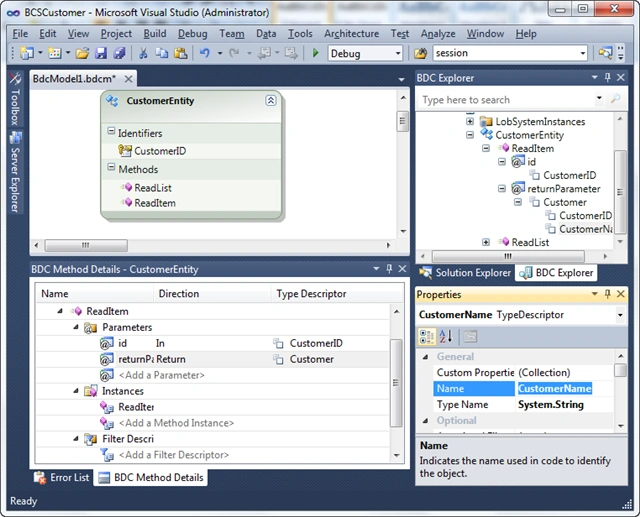640x517 pixels.
Task: Expand the ReadList node in BDC Explorer
Action: coord(486,242)
